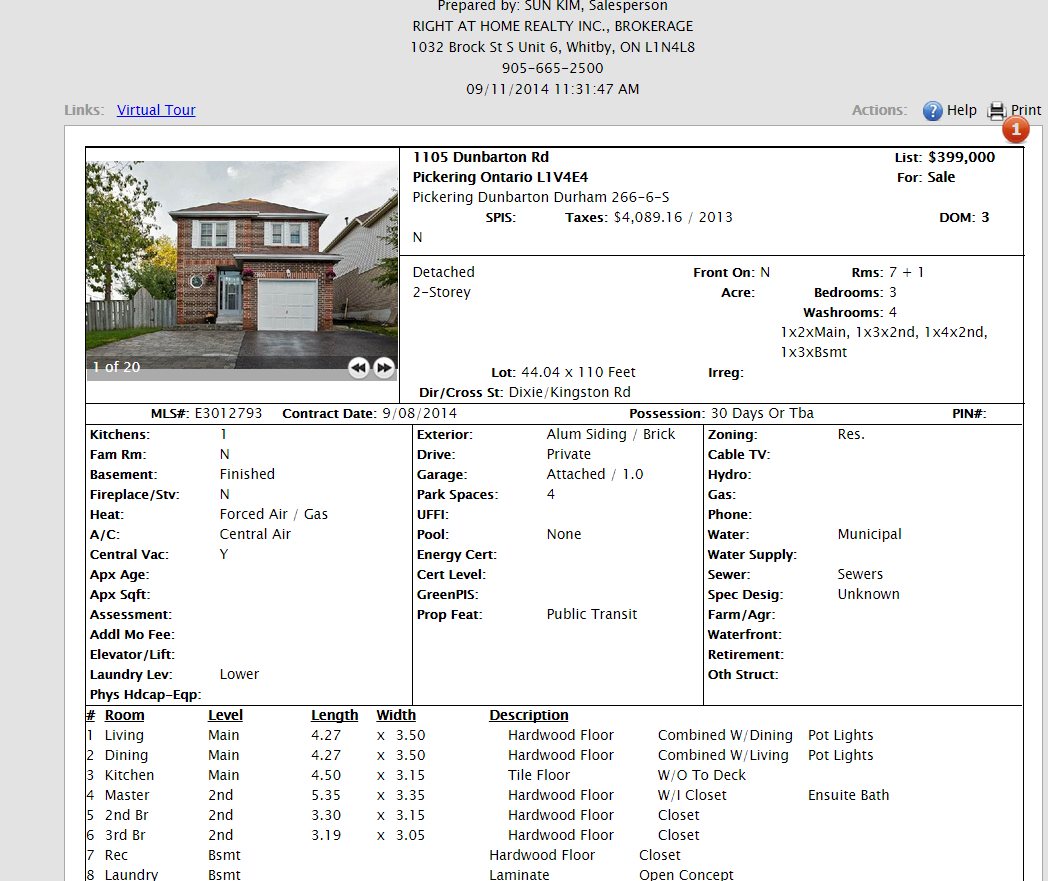Click the Level column header
Viewport: 1048px width, 881px height.
pyautogui.click(x=225, y=715)
